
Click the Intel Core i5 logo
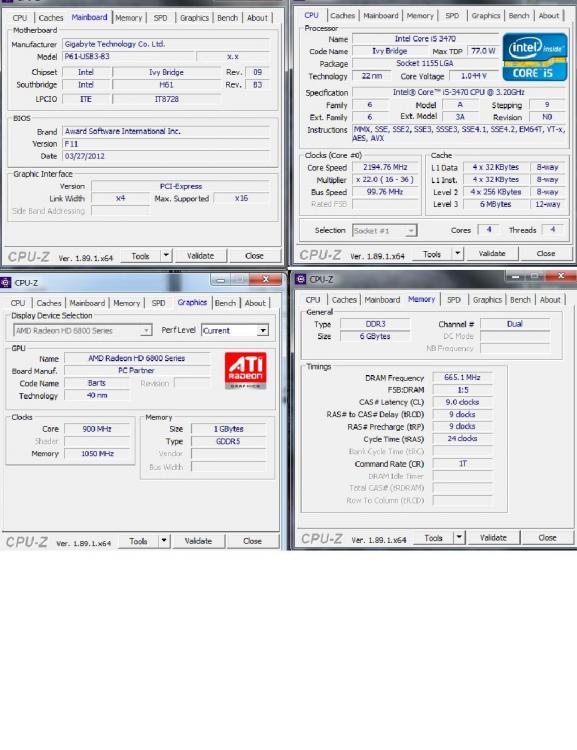(x=534, y=56)
